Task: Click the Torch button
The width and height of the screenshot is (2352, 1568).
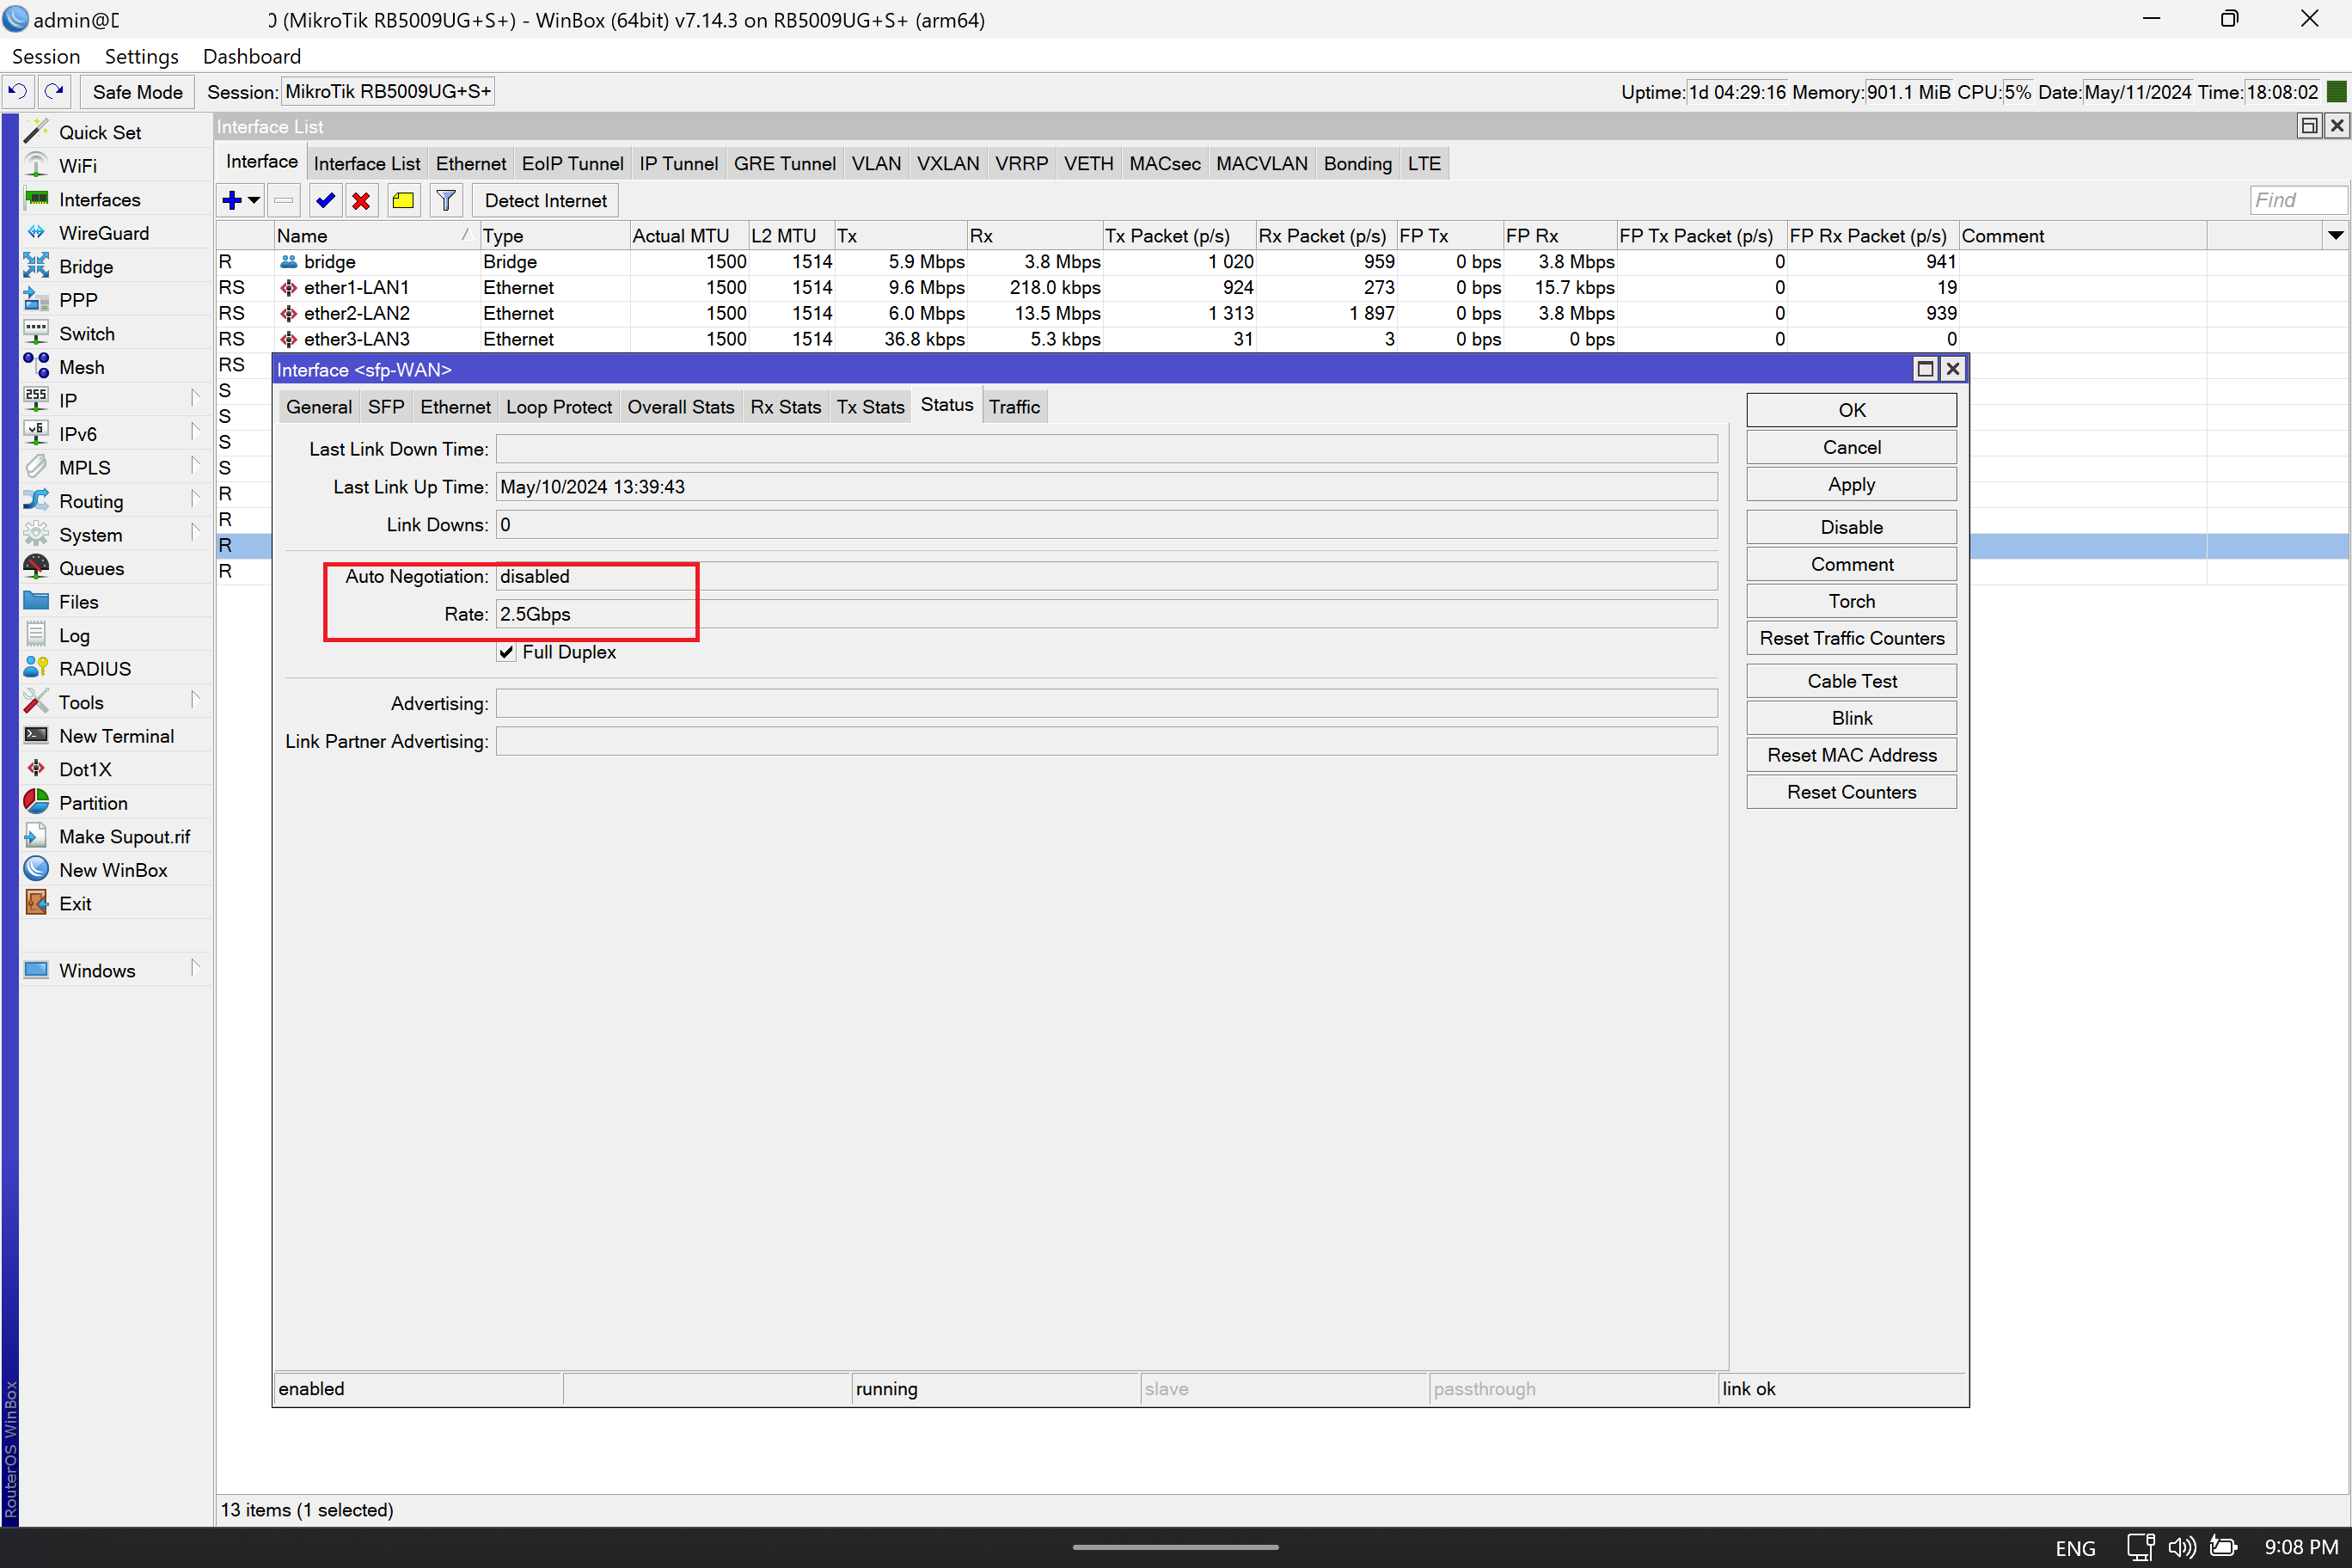Action: coord(1851,601)
